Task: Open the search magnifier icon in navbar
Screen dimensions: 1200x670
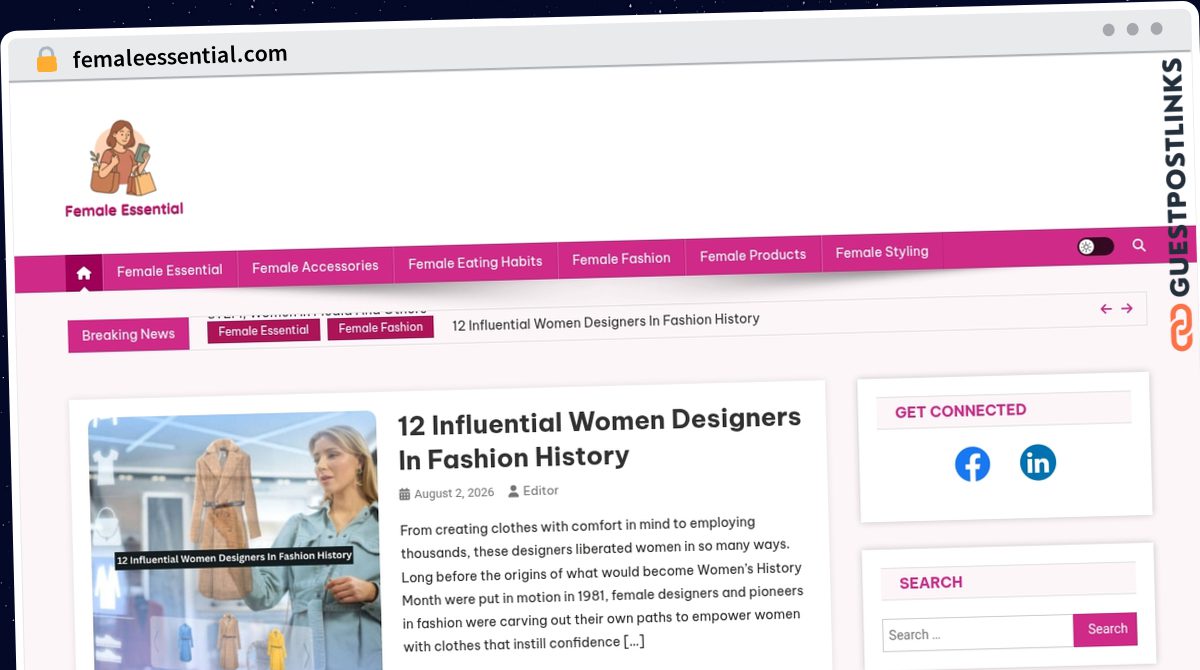Action: point(1139,245)
